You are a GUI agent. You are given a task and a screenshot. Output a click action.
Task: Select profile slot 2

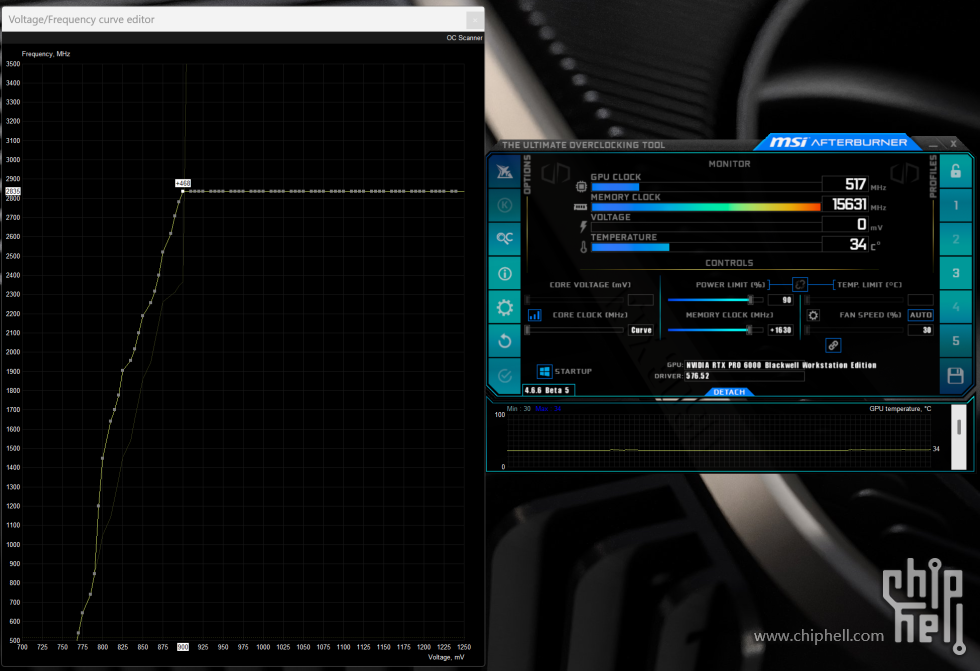click(956, 239)
